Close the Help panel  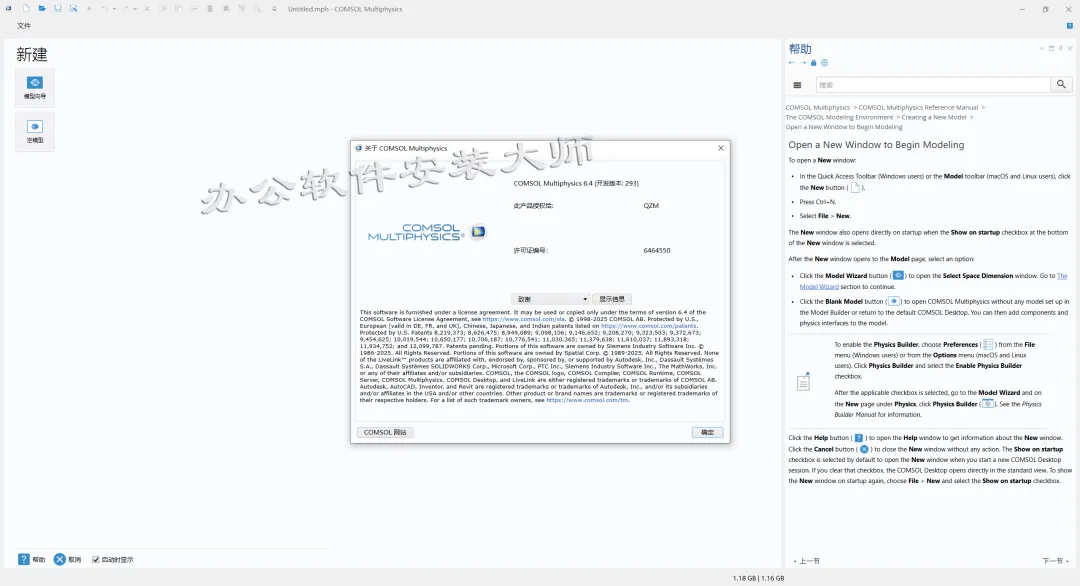pos(1070,48)
